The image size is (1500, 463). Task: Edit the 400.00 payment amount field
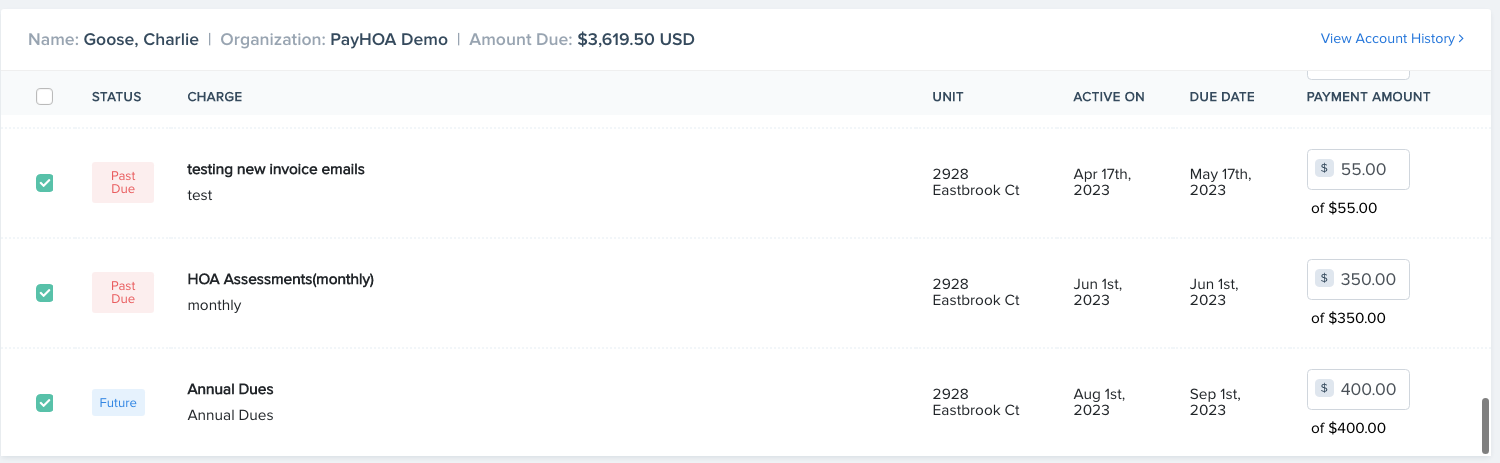pos(1370,390)
